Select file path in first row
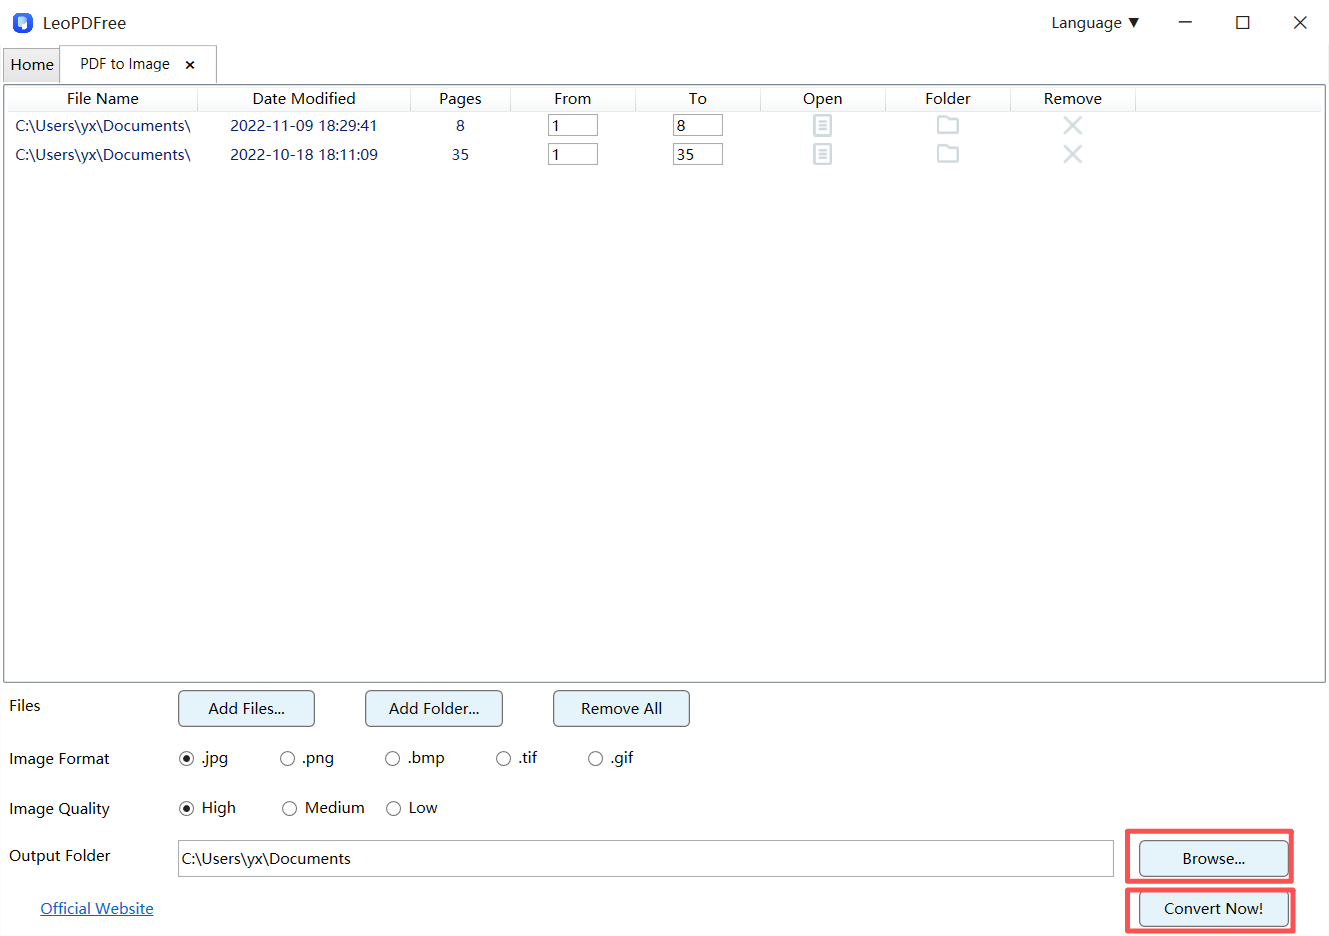1329x936 pixels. click(x=103, y=126)
